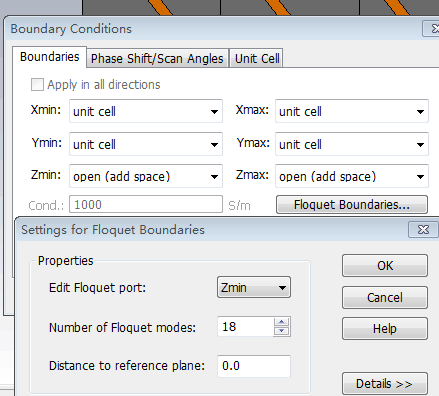Select the Boundaries tab
The image size is (439, 396).
click(50, 57)
